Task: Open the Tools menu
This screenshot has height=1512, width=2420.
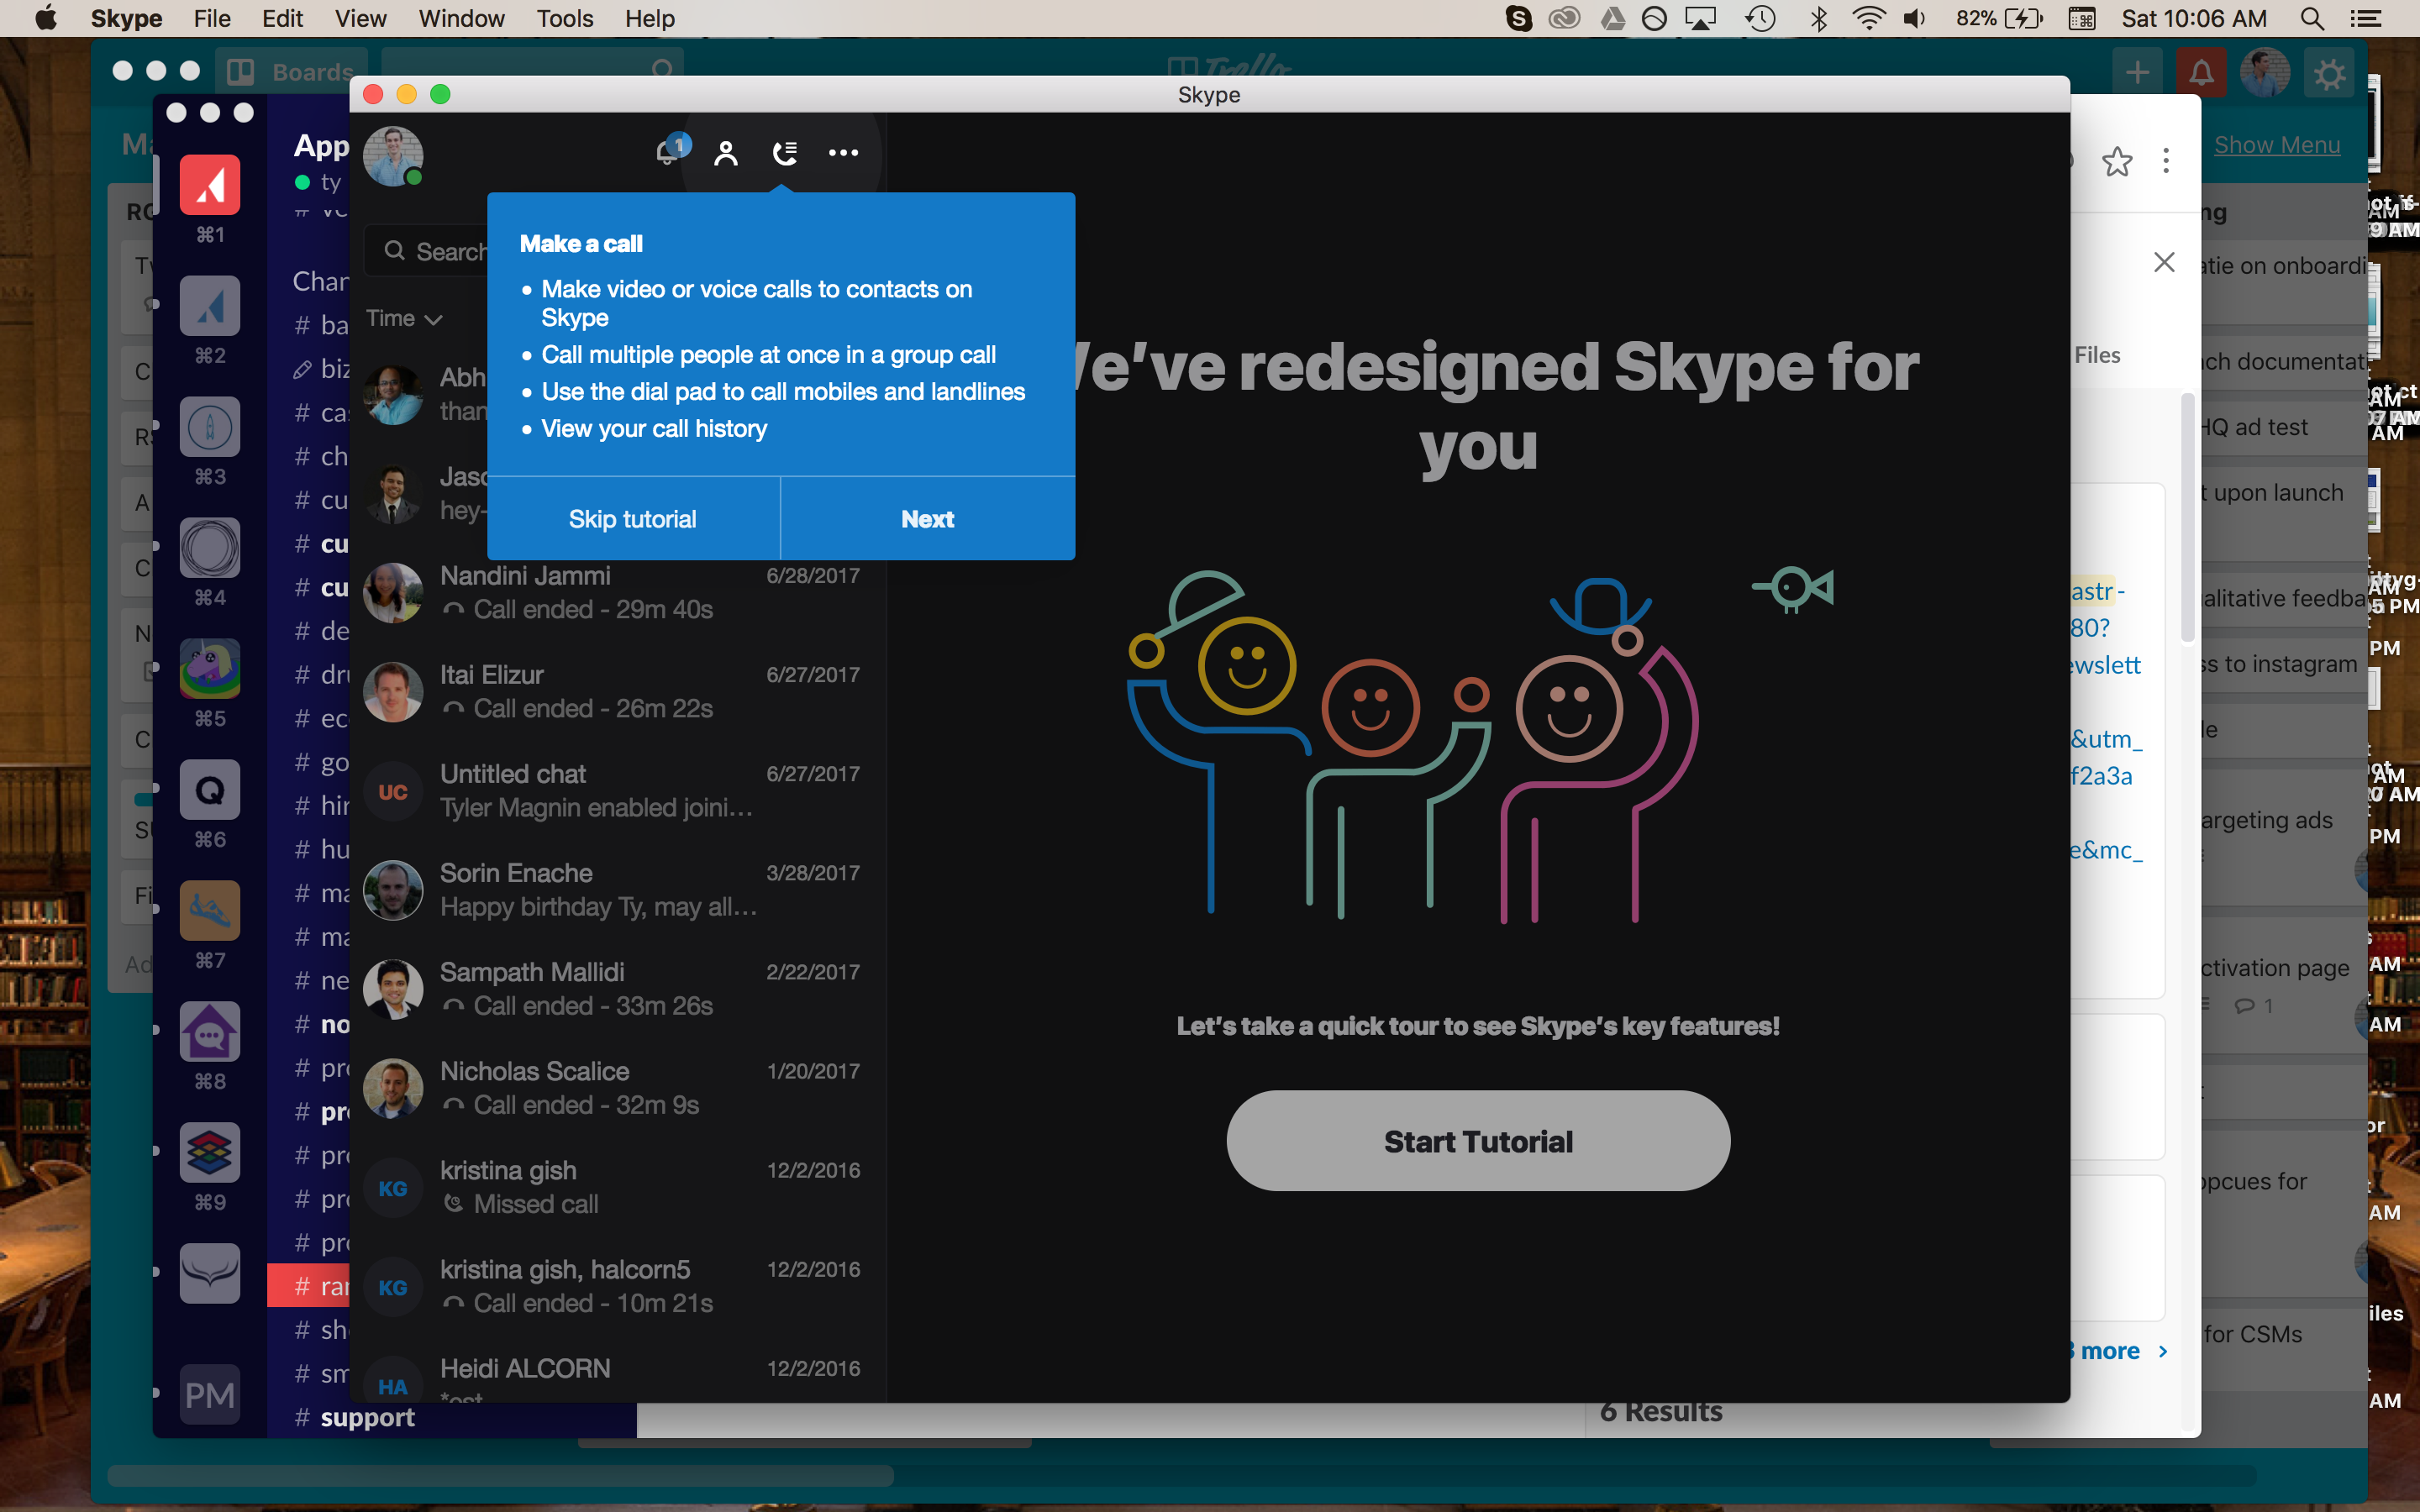Action: click(x=565, y=18)
